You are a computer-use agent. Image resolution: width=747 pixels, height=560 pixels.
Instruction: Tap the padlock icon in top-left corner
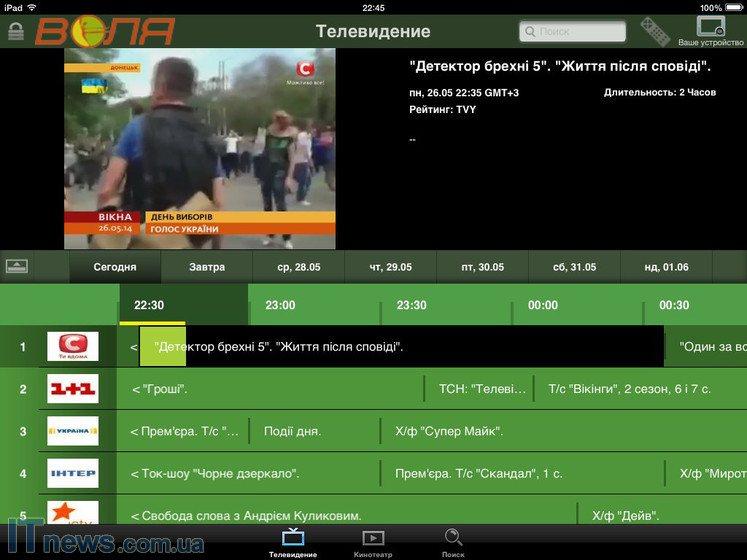(x=15, y=31)
